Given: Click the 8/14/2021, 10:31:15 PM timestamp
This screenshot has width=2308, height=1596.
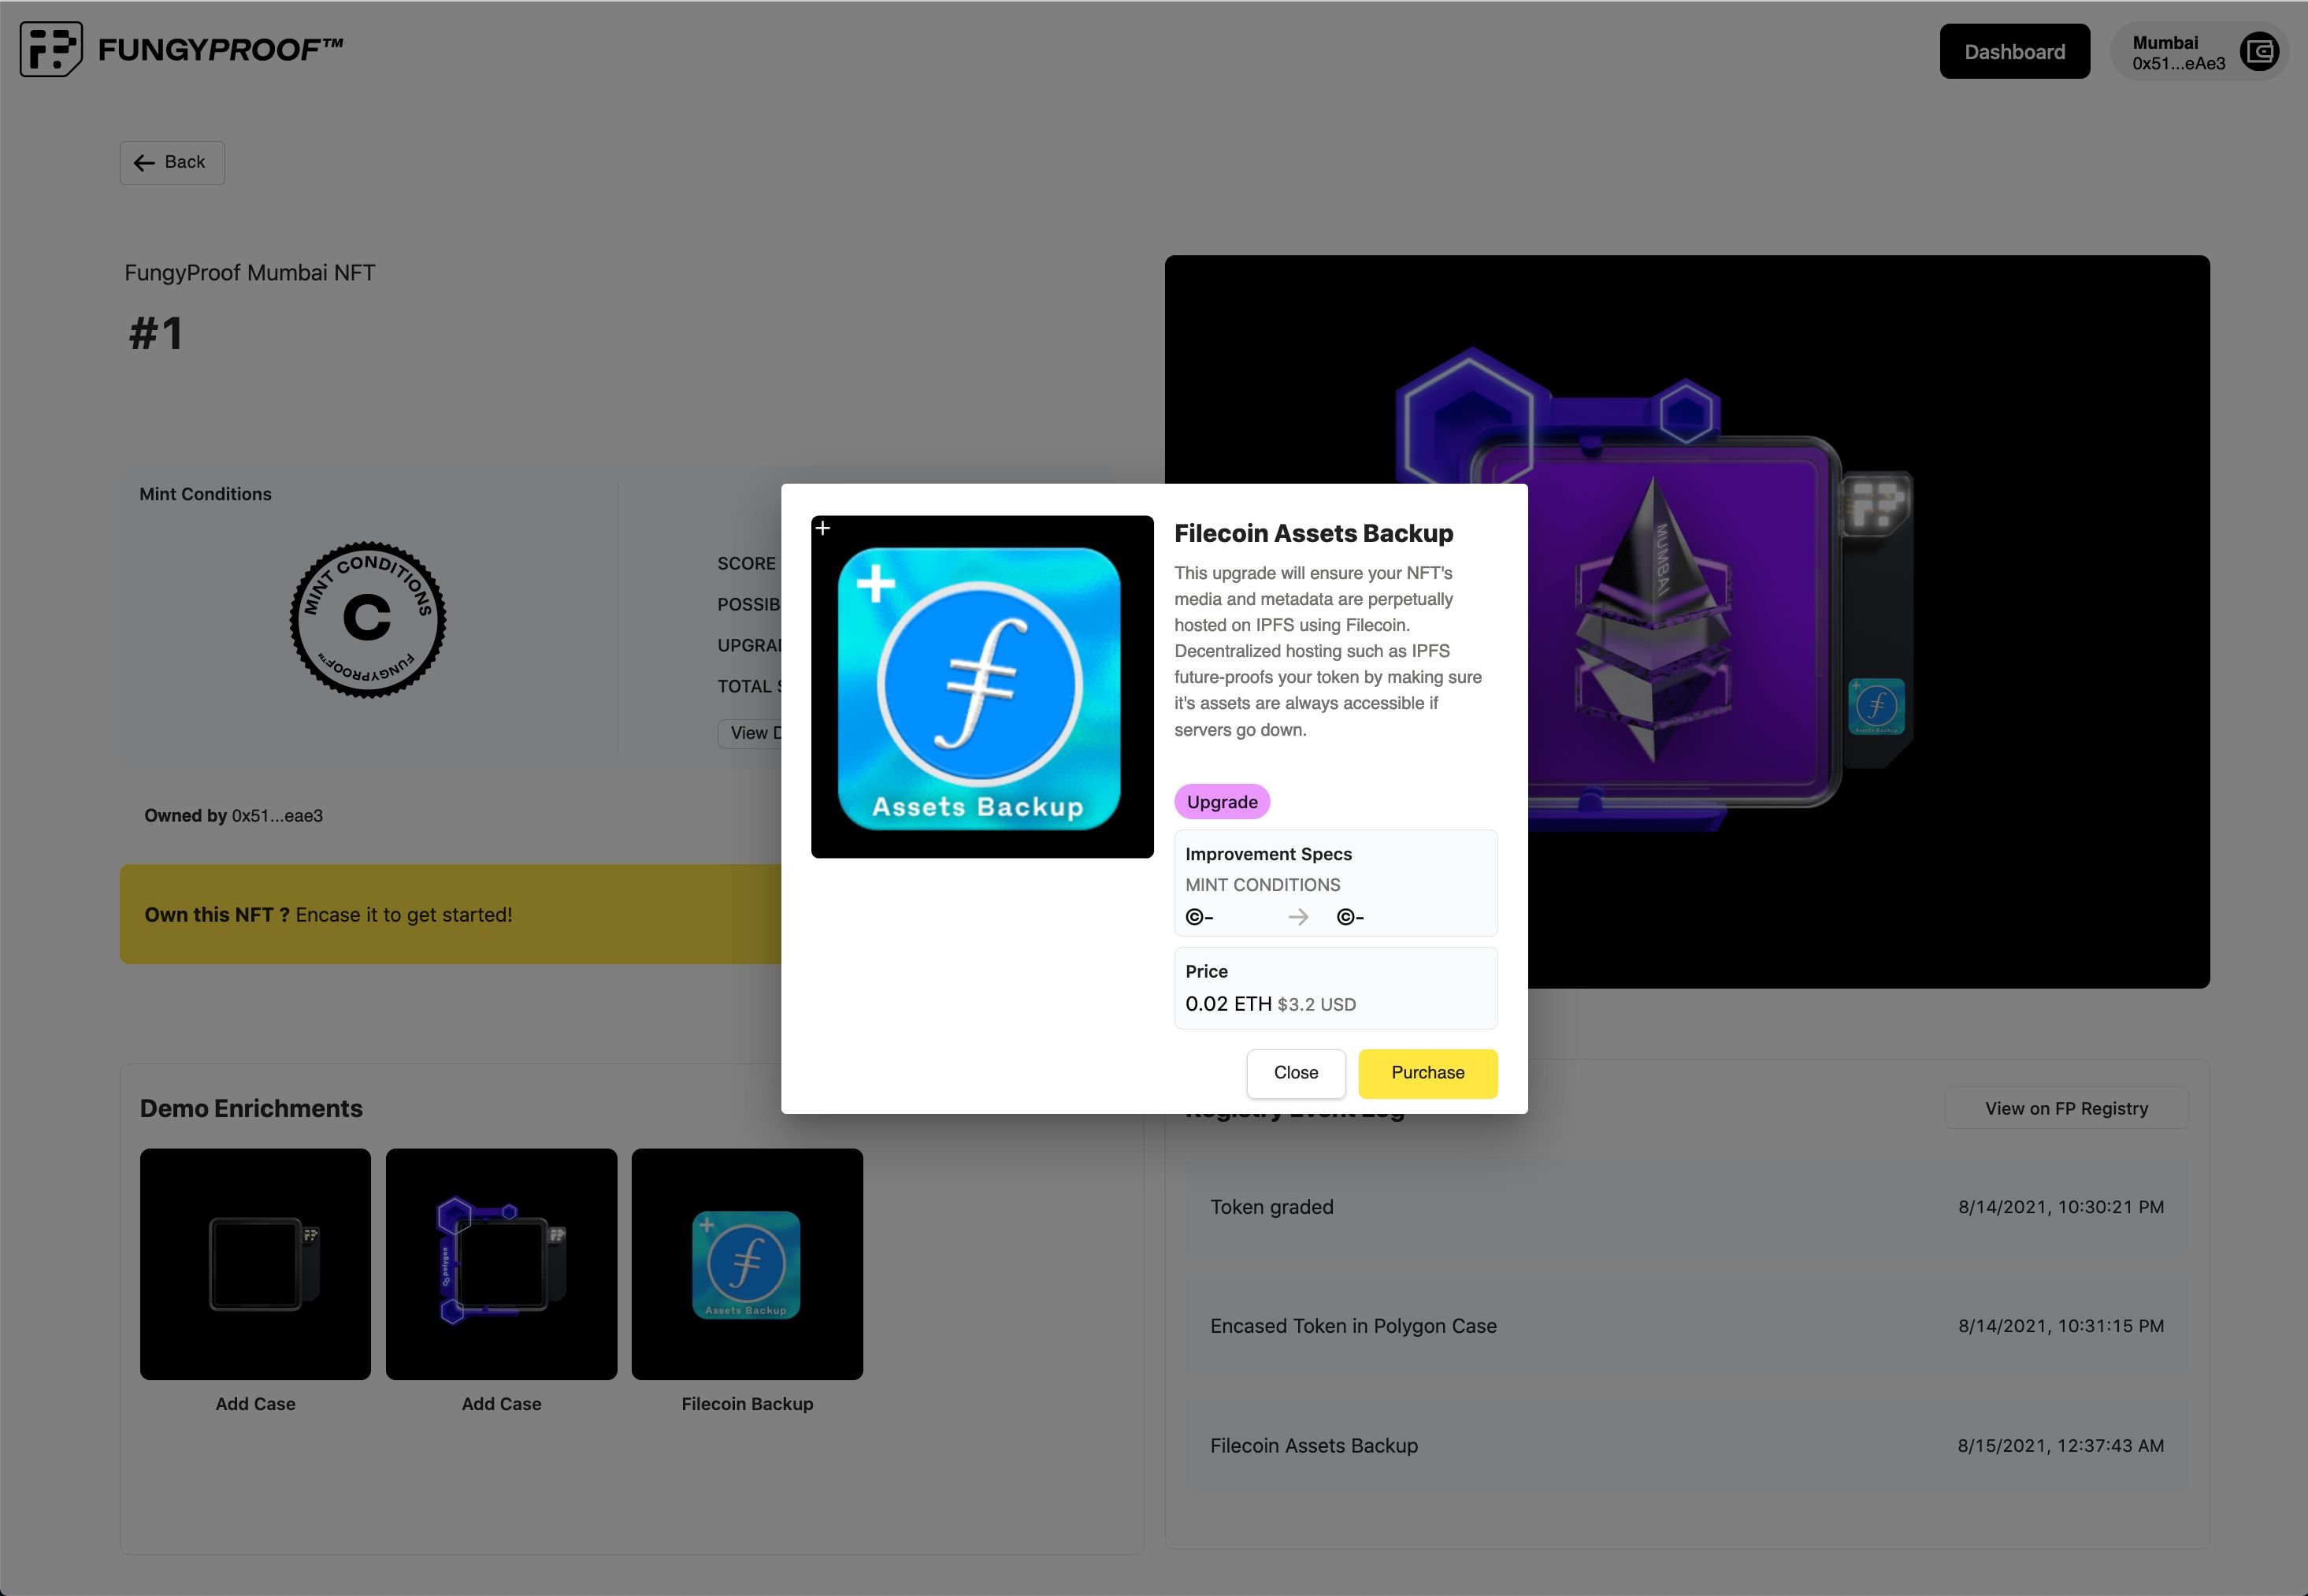Looking at the screenshot, I should (x=2061, y=1326).
